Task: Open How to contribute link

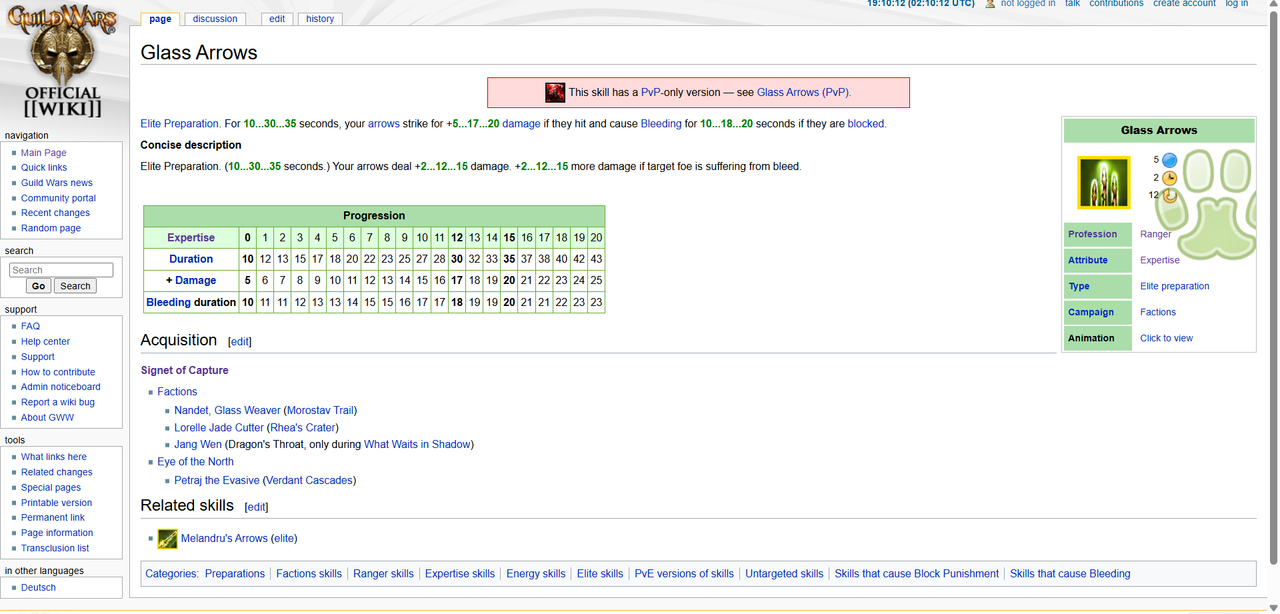Action: (x=58, y=372)
